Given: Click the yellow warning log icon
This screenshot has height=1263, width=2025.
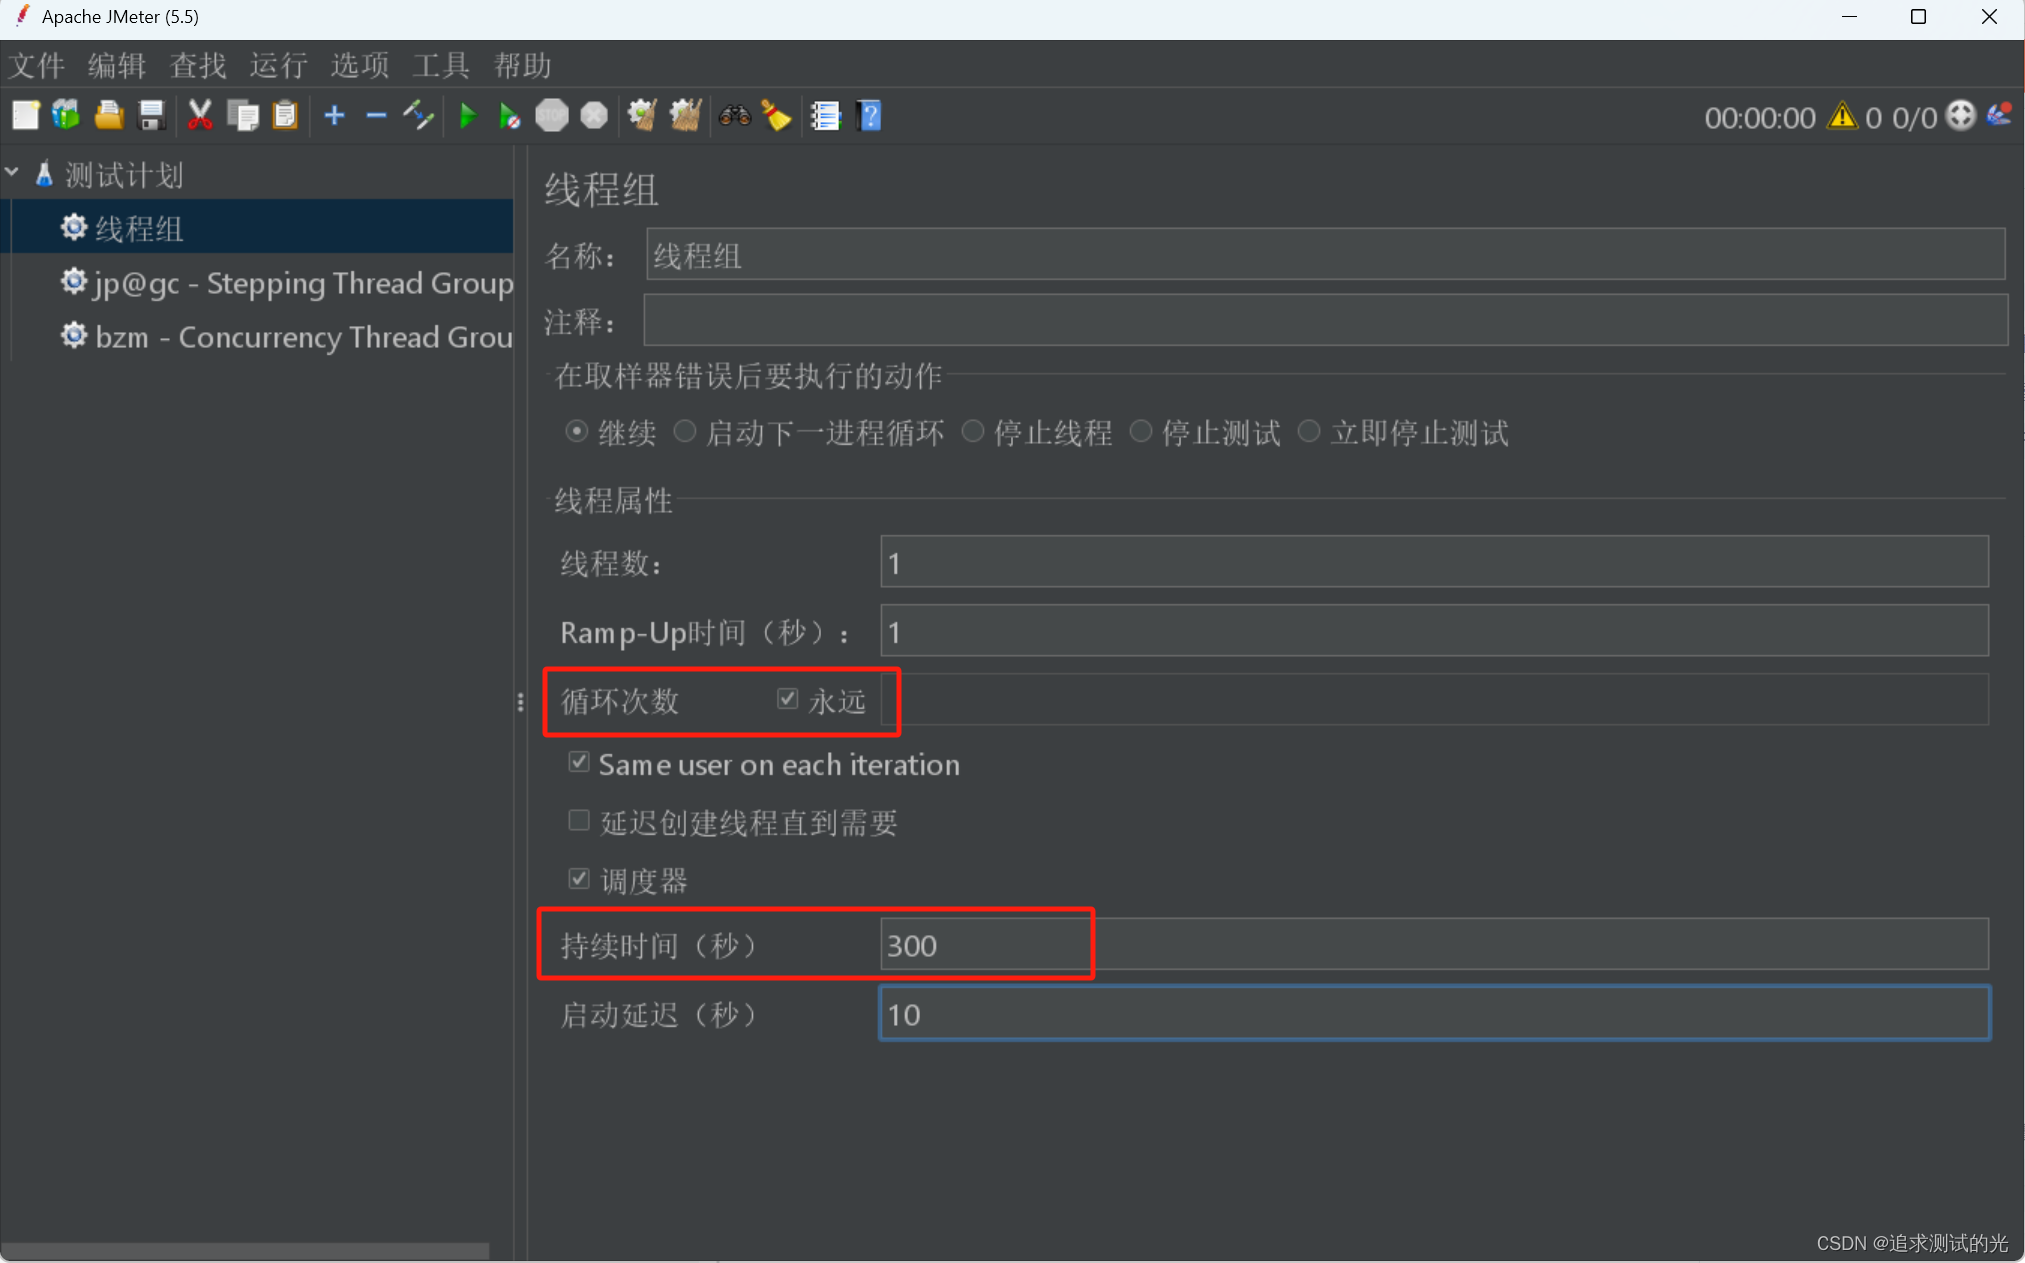Looking at the screenshot, I should 1842,116.
